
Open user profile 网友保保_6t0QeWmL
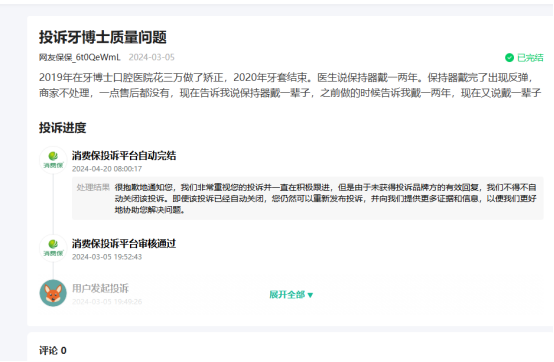(x=79, y=57)
